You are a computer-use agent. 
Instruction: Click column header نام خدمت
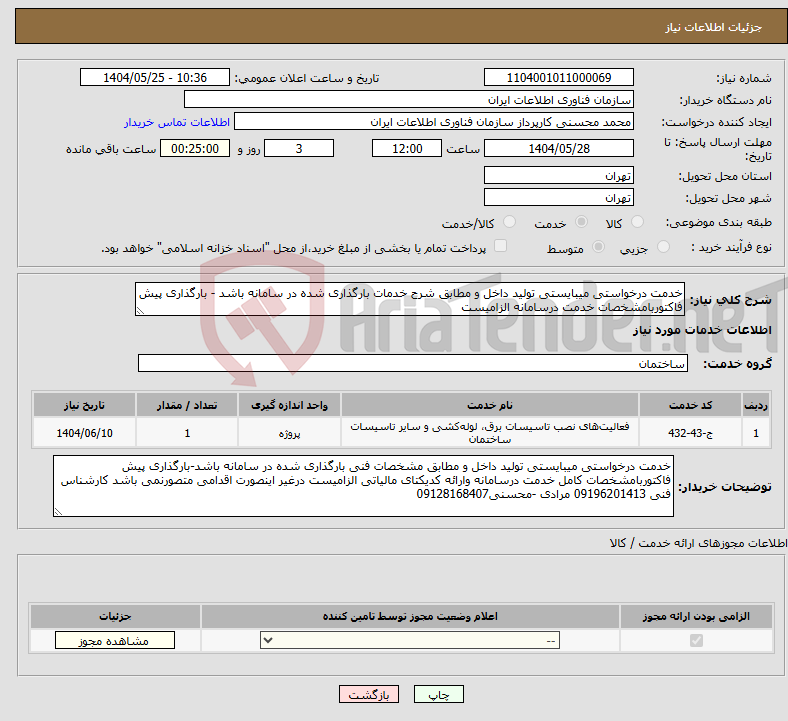490,405
